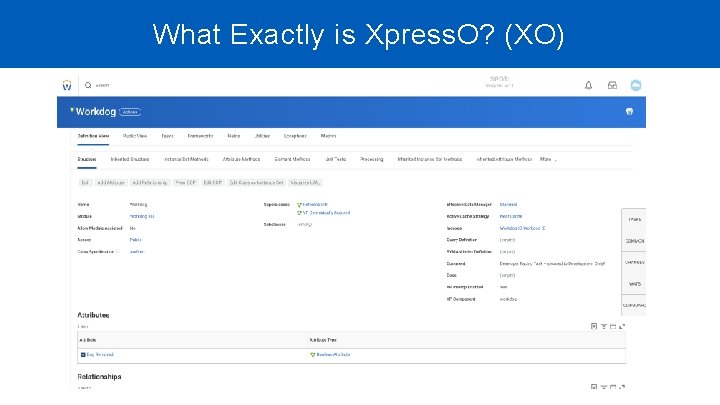Open the Utilities tab

pos(262,136)
